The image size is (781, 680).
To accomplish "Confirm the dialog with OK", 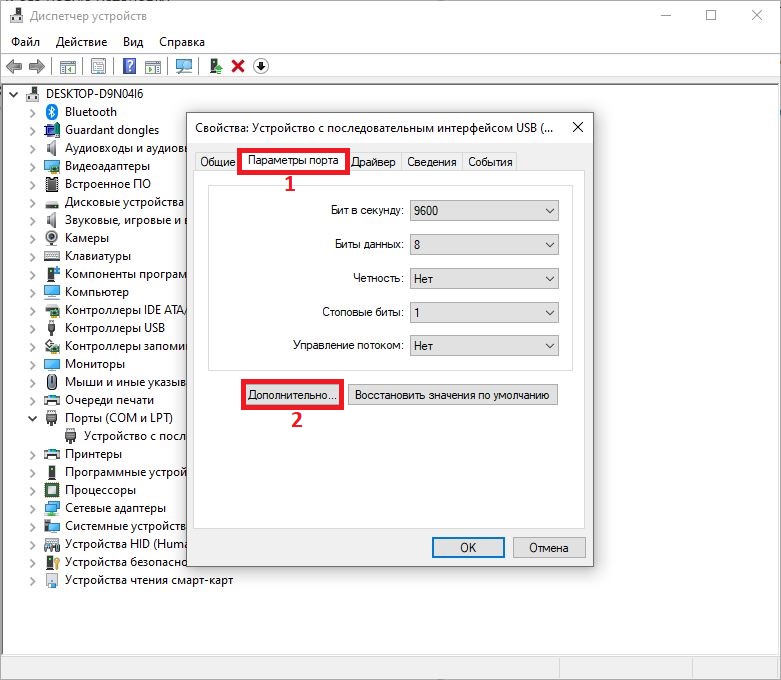I will 468,547.
